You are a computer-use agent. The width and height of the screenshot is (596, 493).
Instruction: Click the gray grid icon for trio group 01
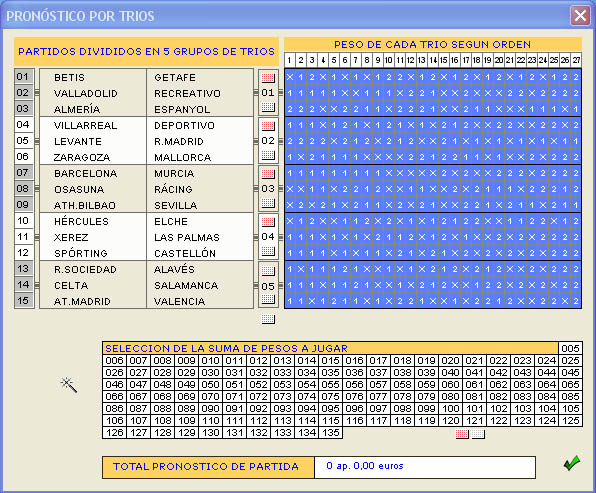coord(268,107)
